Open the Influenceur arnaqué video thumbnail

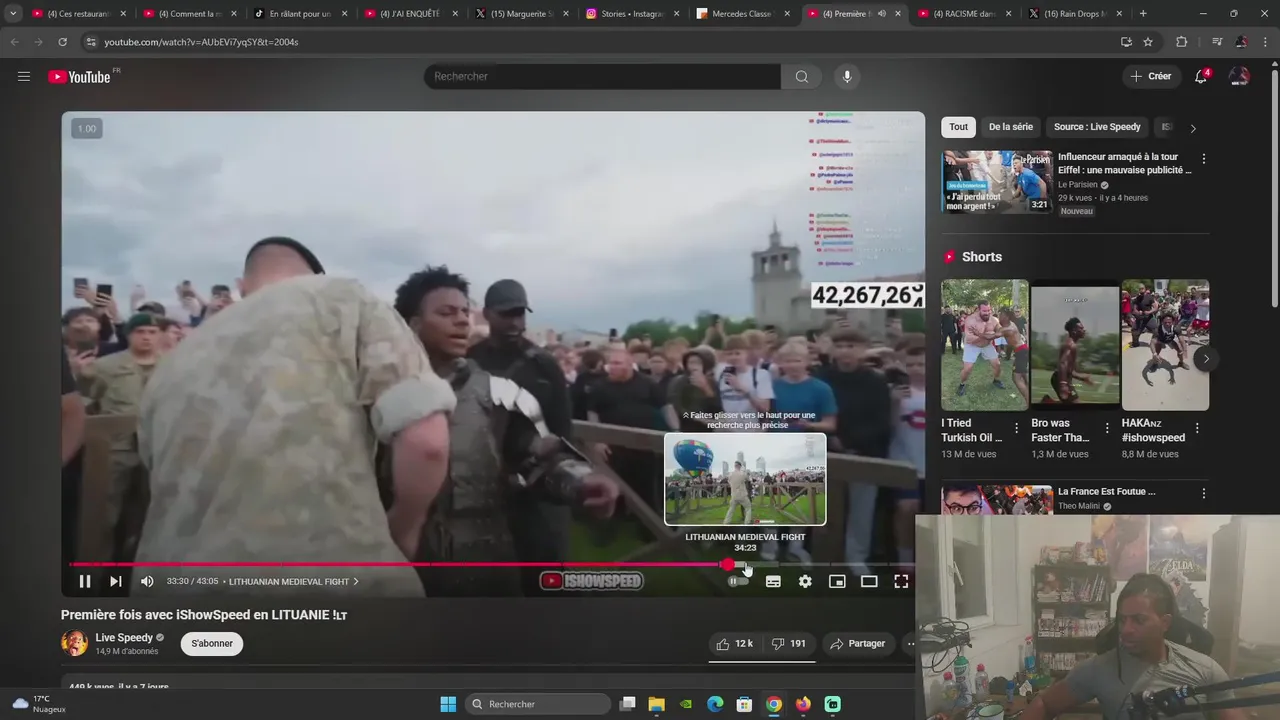pos(998,182)
